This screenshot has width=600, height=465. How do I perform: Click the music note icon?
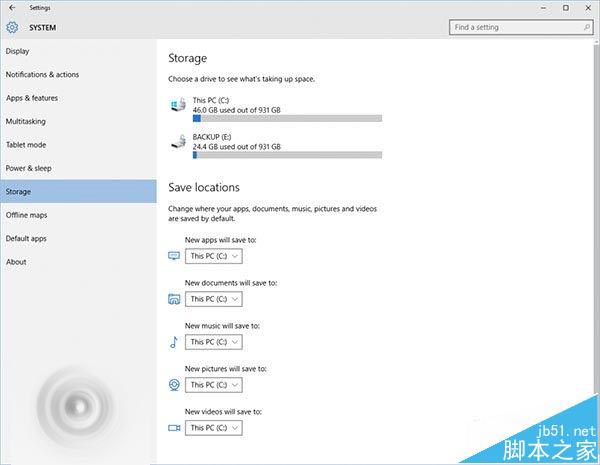point(174,342)
